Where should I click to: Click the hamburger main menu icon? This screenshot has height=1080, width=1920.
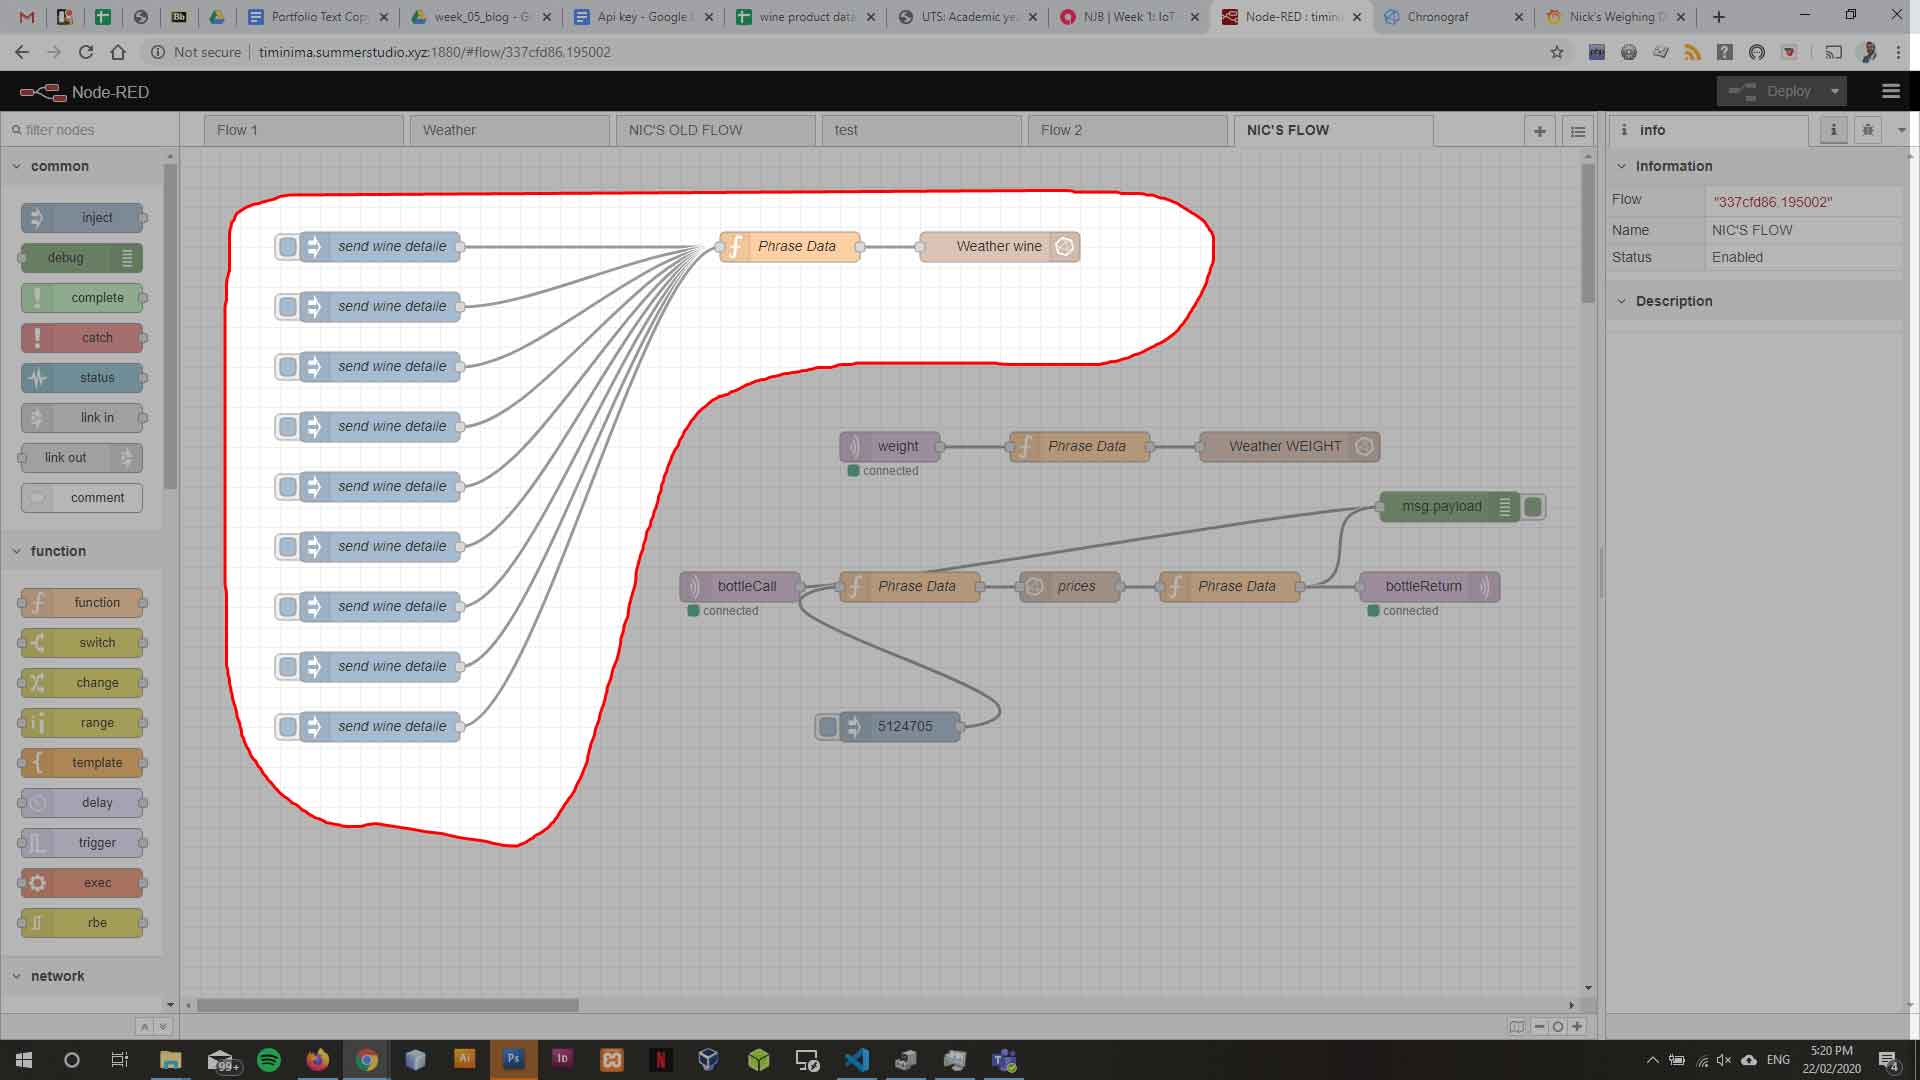point(1890,91)
